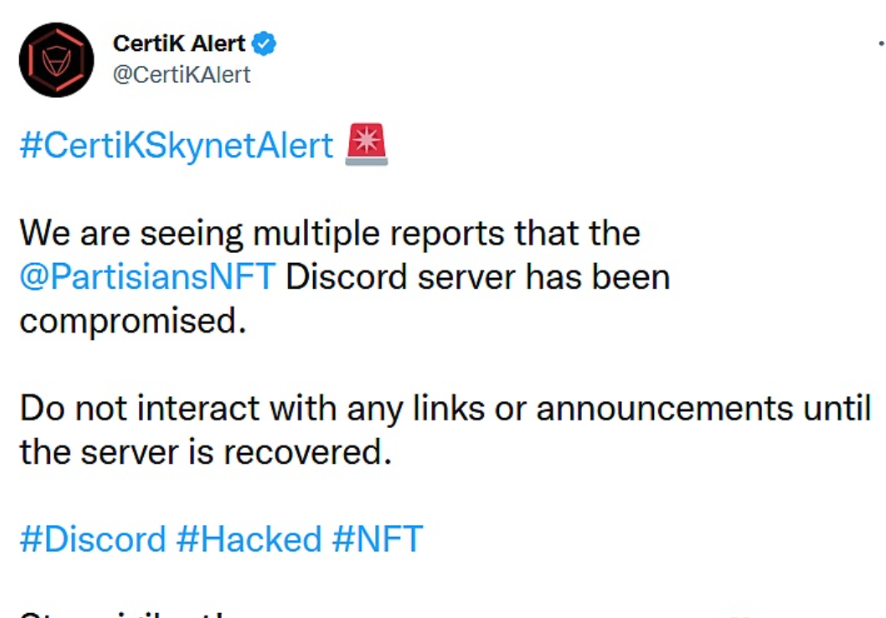
Task: Visit the @CertiKAlert handle link
Action: 184,74
